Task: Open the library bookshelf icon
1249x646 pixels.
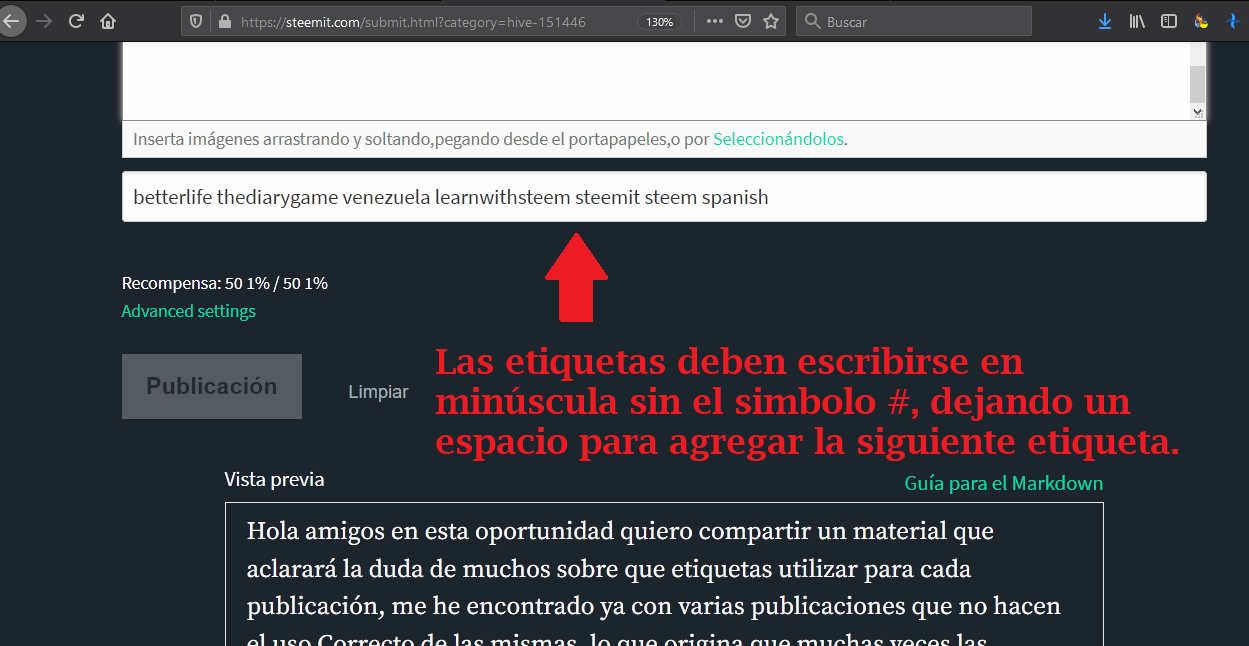Action: click(1137, 21)
